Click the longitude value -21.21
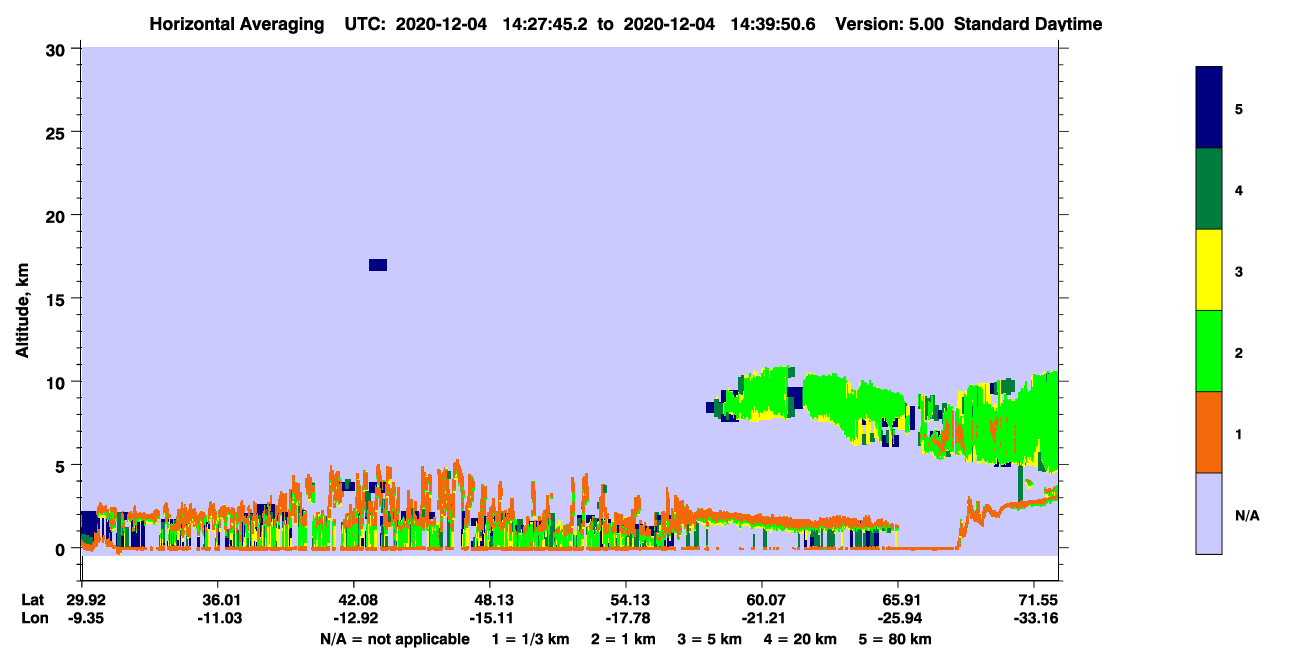Viewport: 1300px width, 667px height. click(x=762, y=618)
